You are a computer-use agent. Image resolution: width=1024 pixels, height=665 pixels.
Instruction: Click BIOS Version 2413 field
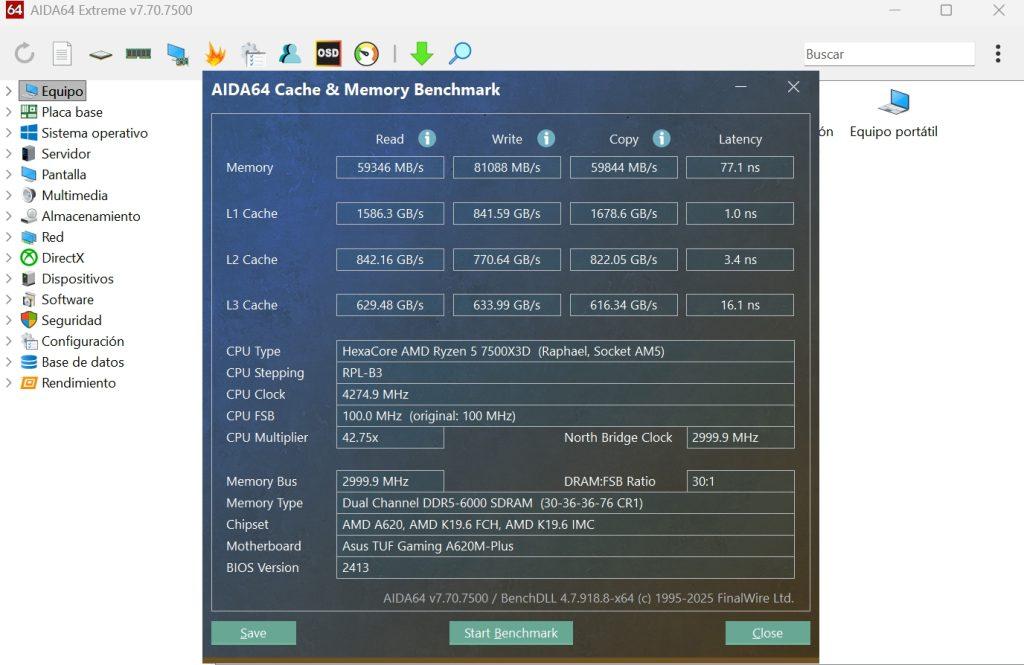tap(566, 568)
